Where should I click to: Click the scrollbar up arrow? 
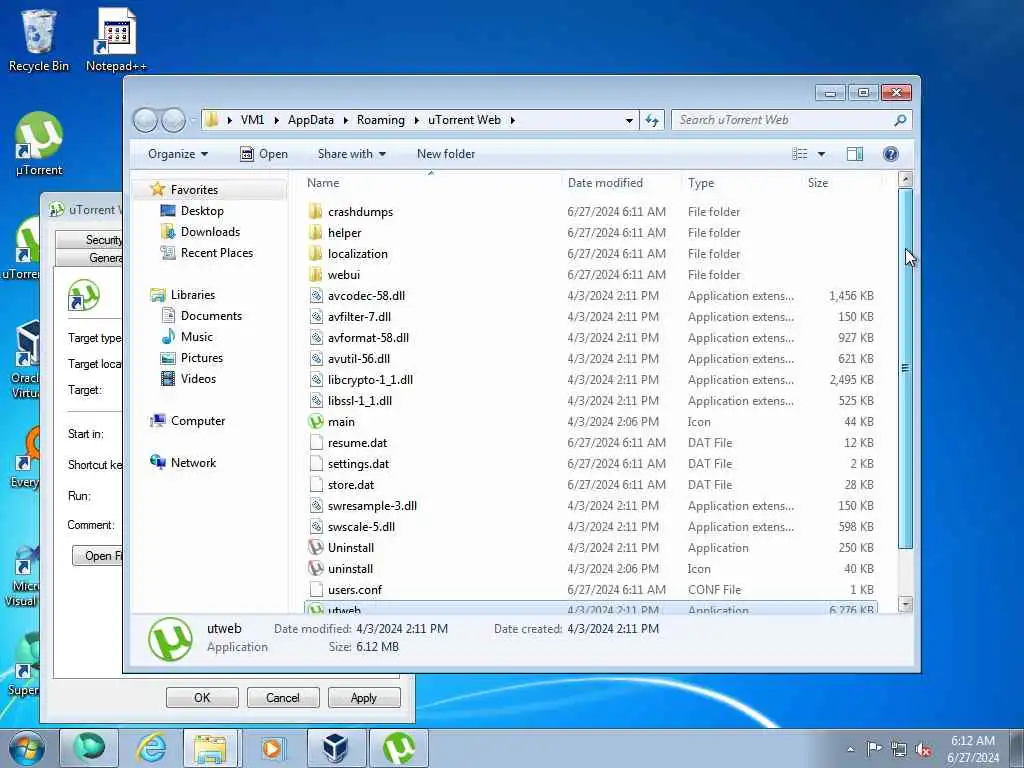[905, 179]
